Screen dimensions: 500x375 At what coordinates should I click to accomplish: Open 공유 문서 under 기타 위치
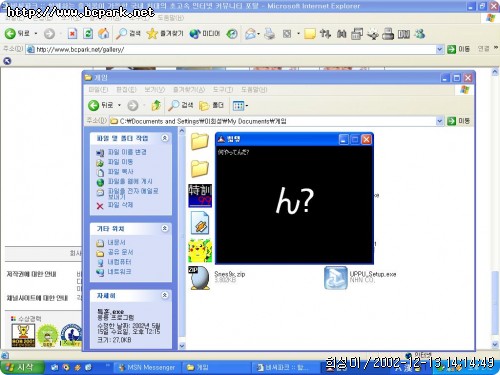(x=120, y=252)
